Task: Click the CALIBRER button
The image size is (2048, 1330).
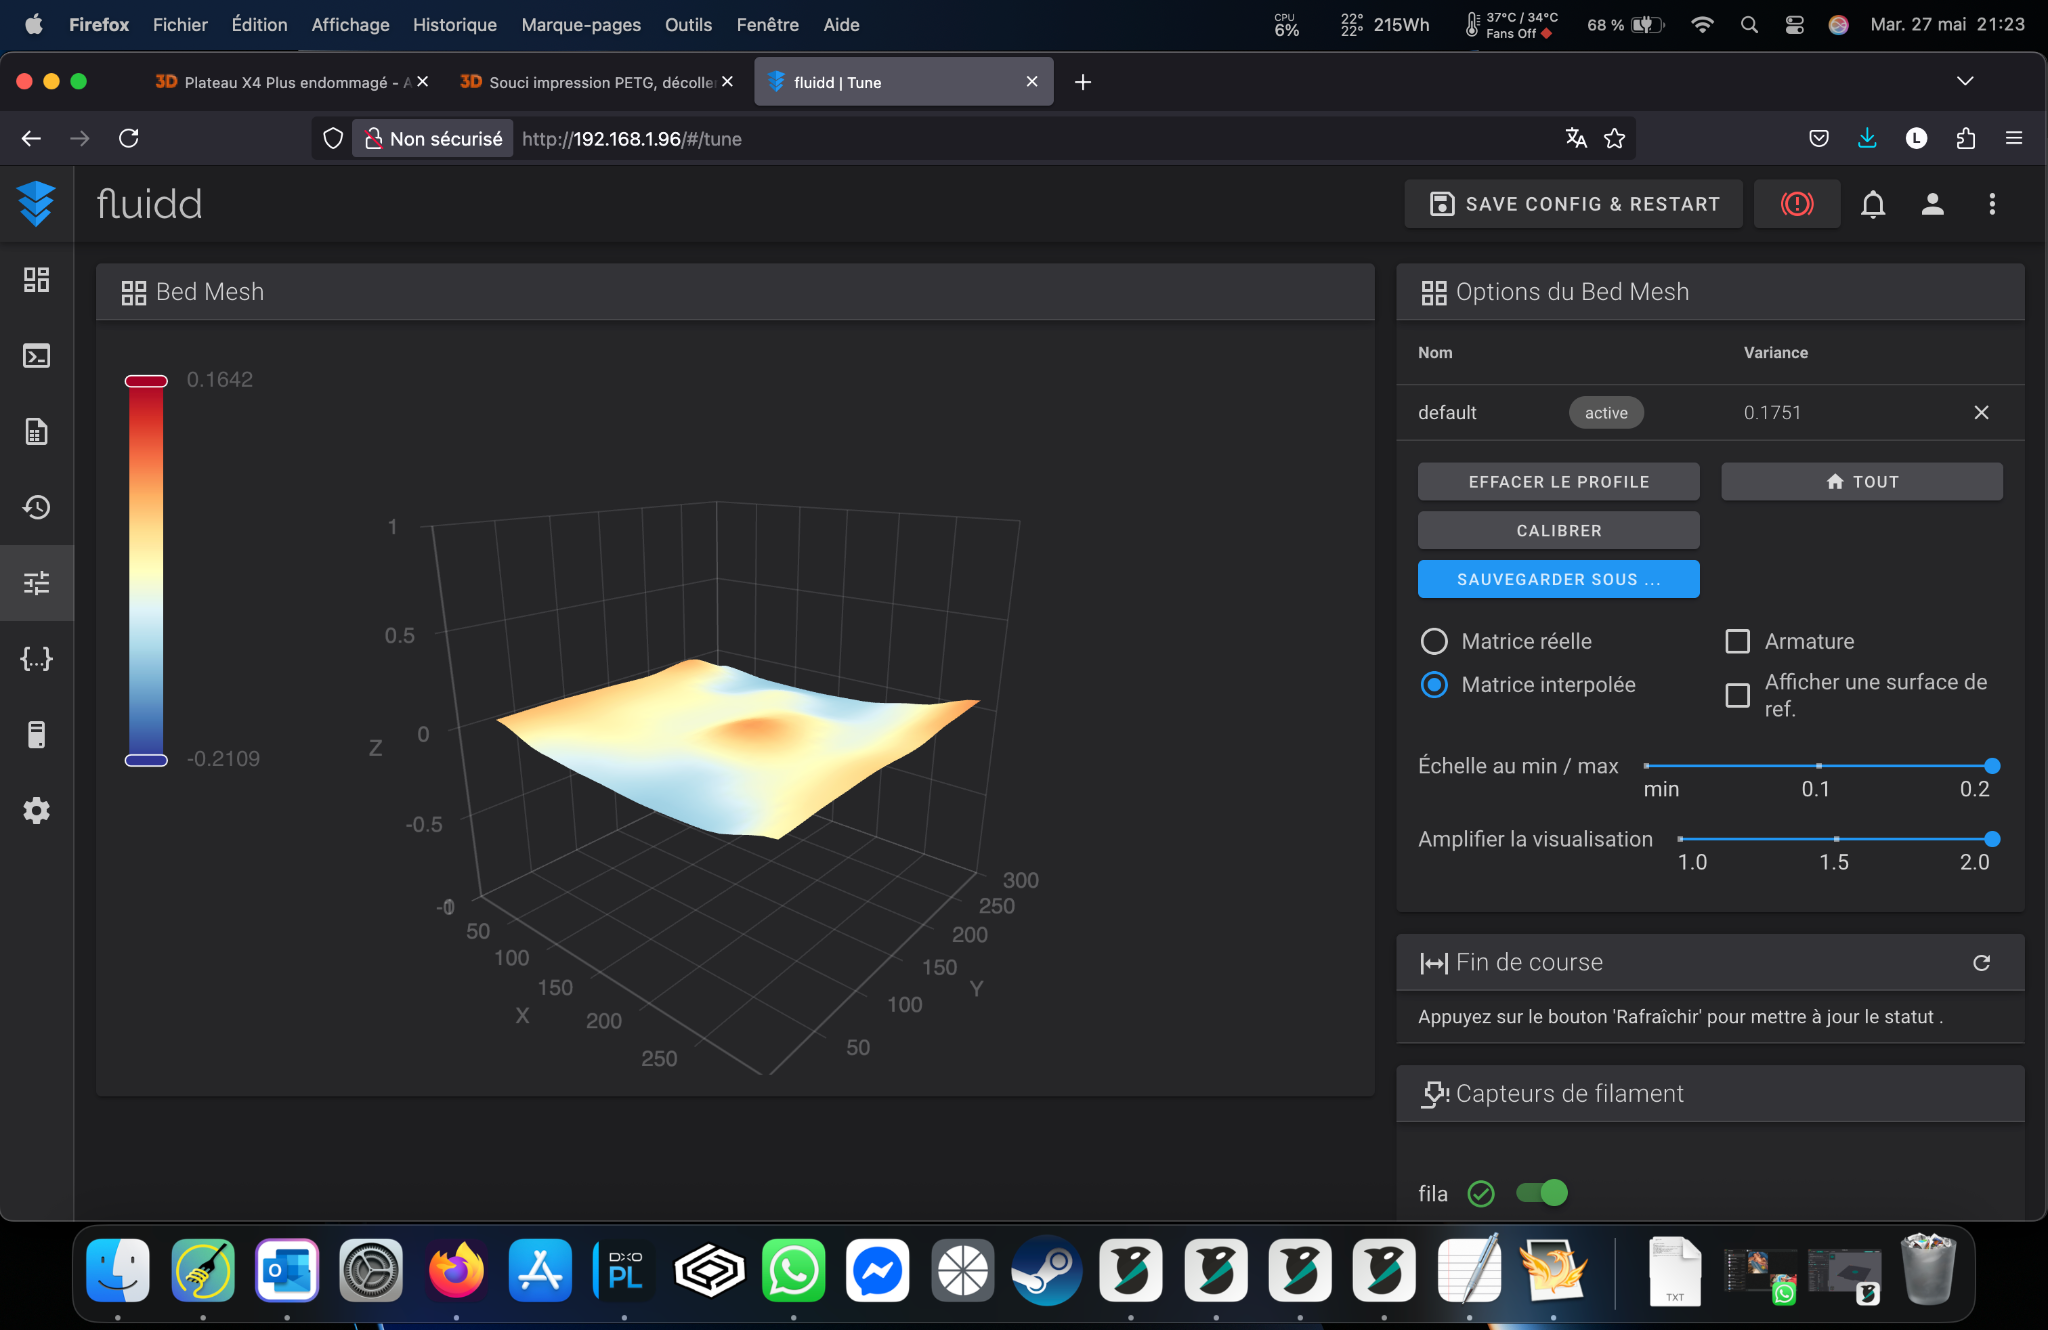Action: pyautogui.click(x=1558, y=531)
